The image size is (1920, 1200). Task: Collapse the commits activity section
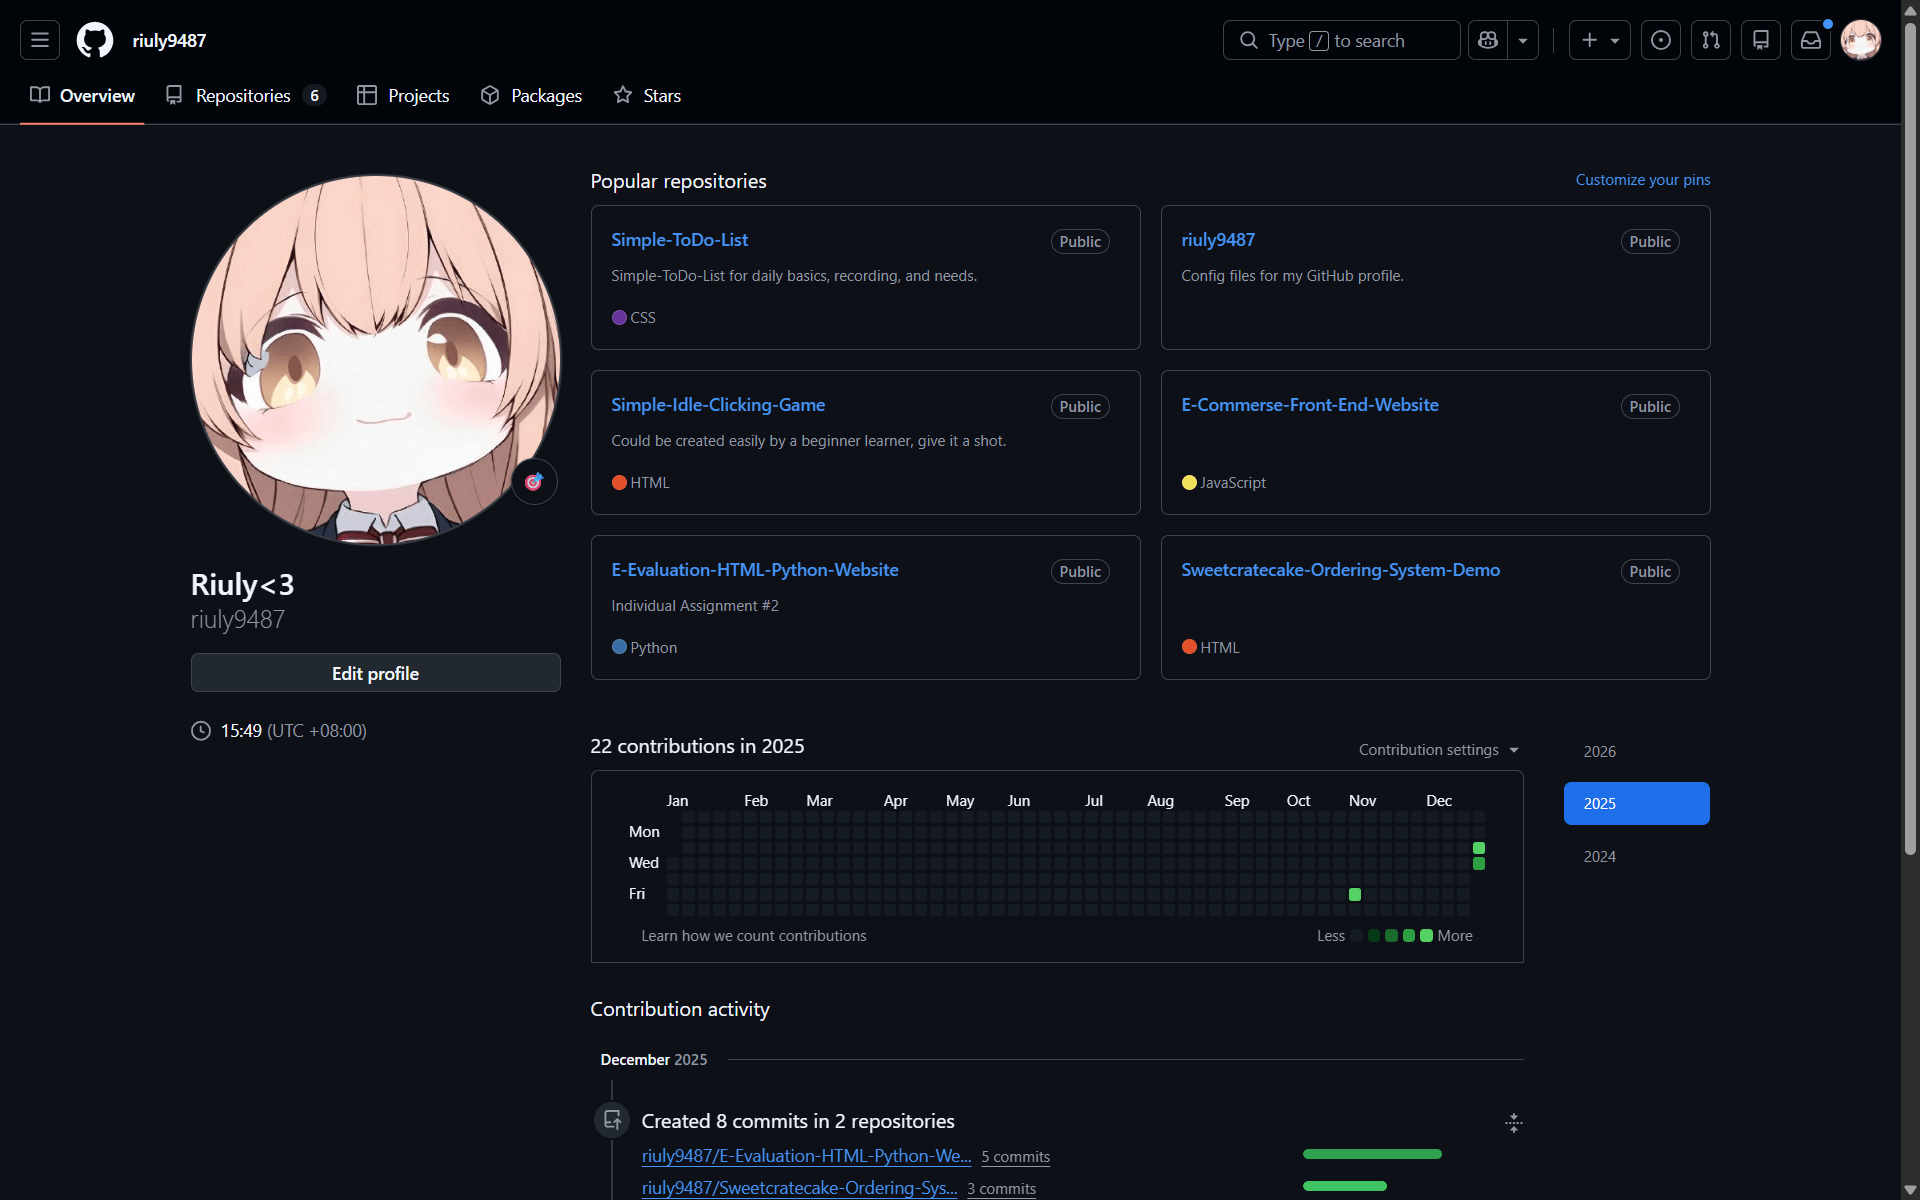[x=1513, y=1122]
